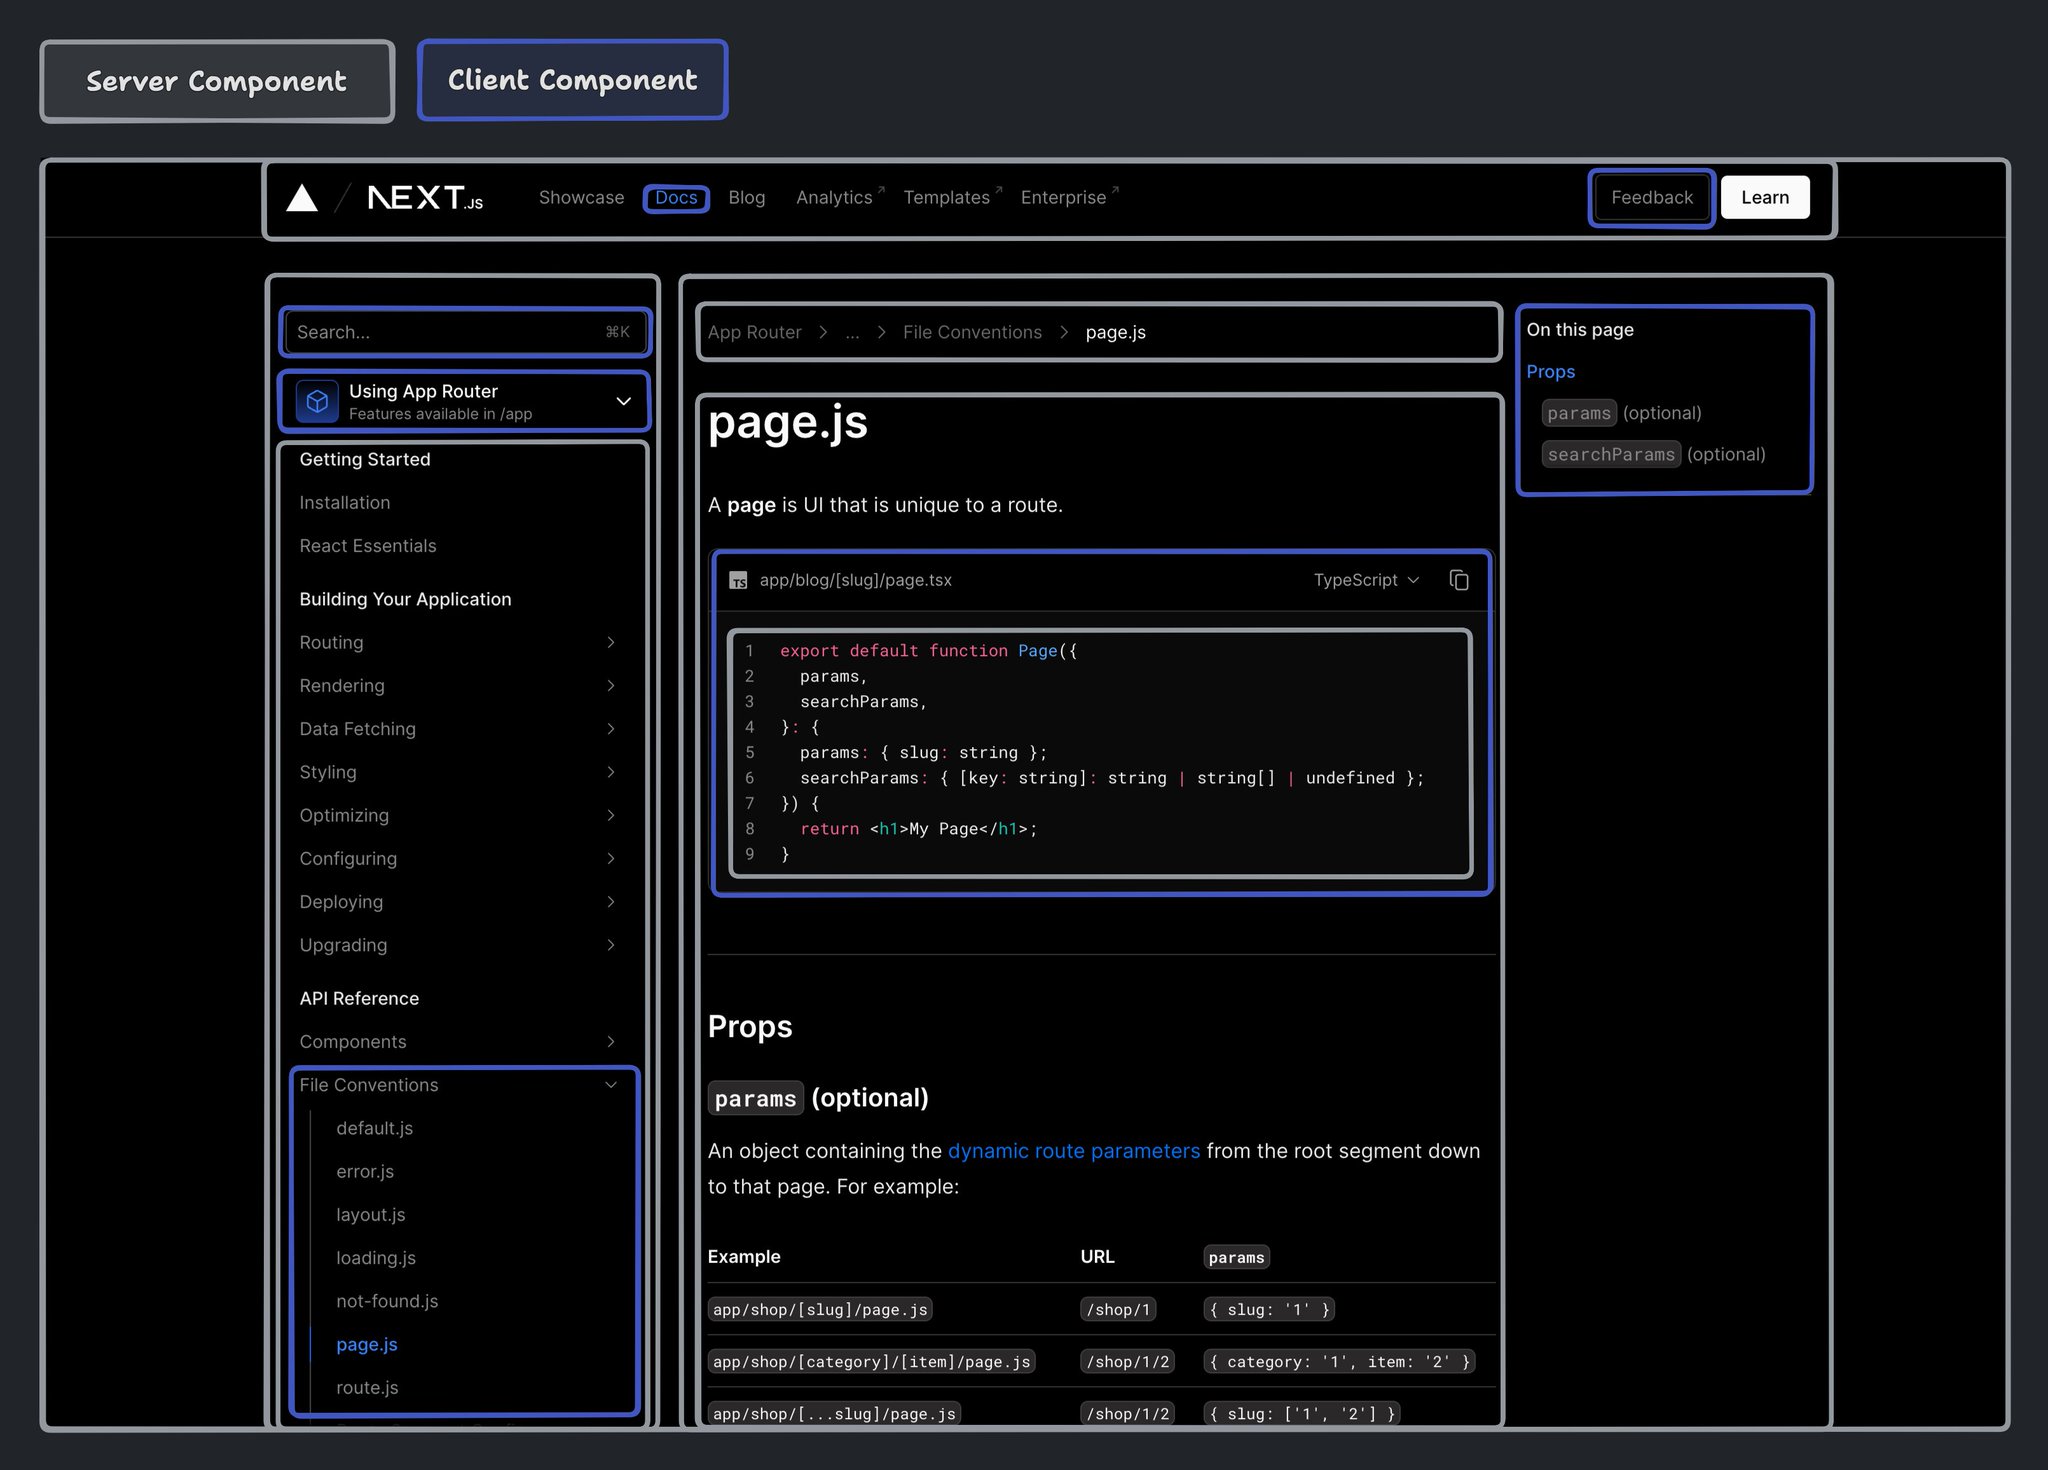Open the Blog nav link
Viewport: 2048px width, 1470px height.
click(x=747, y=198)
